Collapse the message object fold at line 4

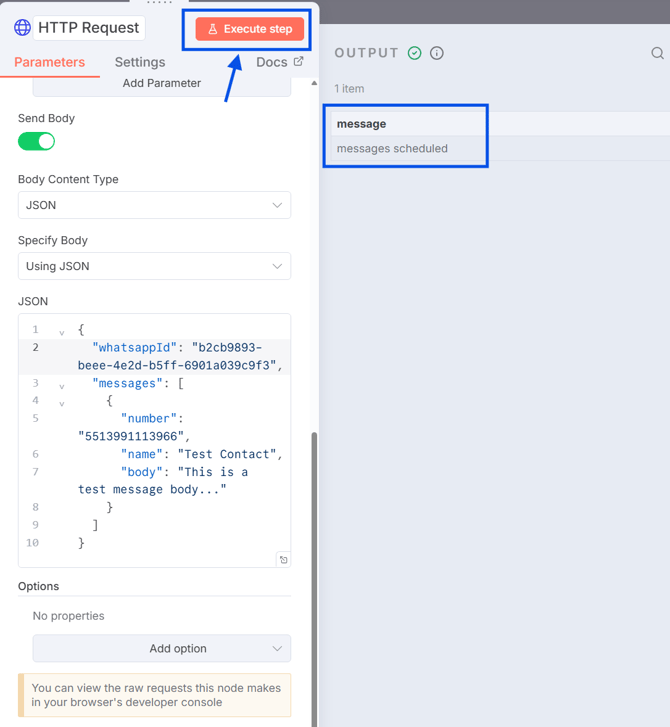62,403
